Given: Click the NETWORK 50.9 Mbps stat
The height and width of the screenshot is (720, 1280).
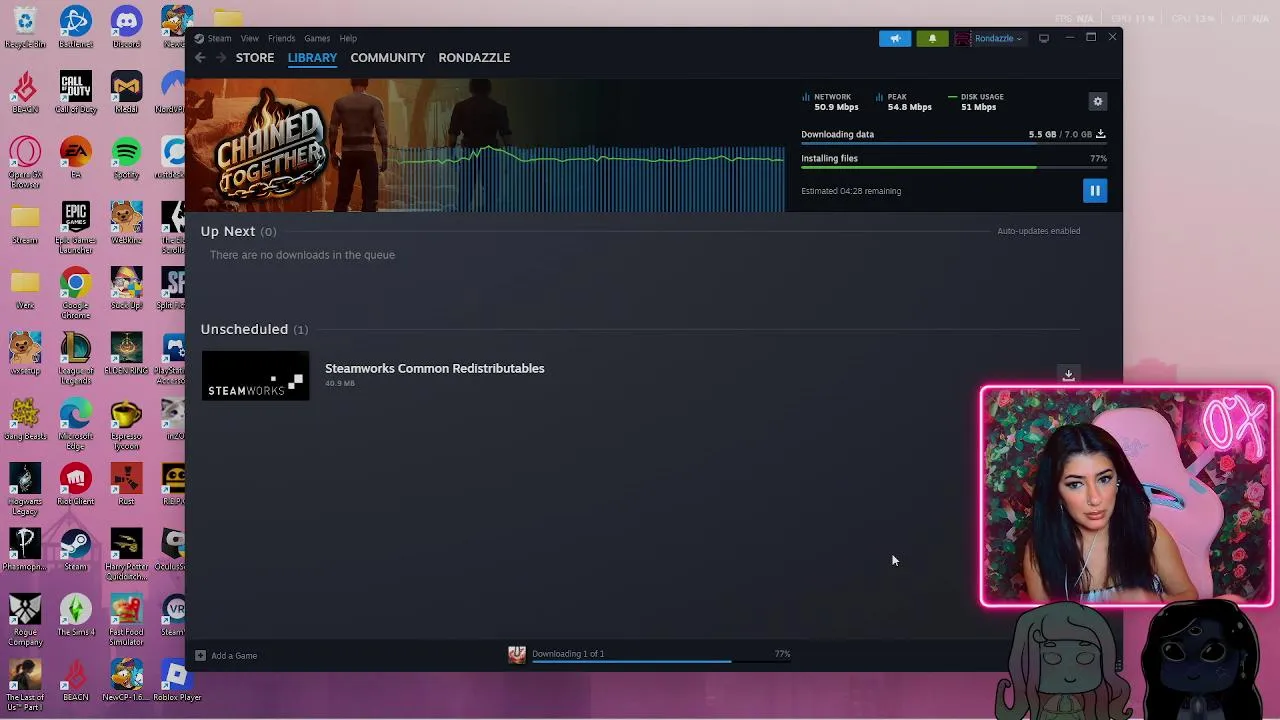Looking at the screenshot, I should click(830, 102).
